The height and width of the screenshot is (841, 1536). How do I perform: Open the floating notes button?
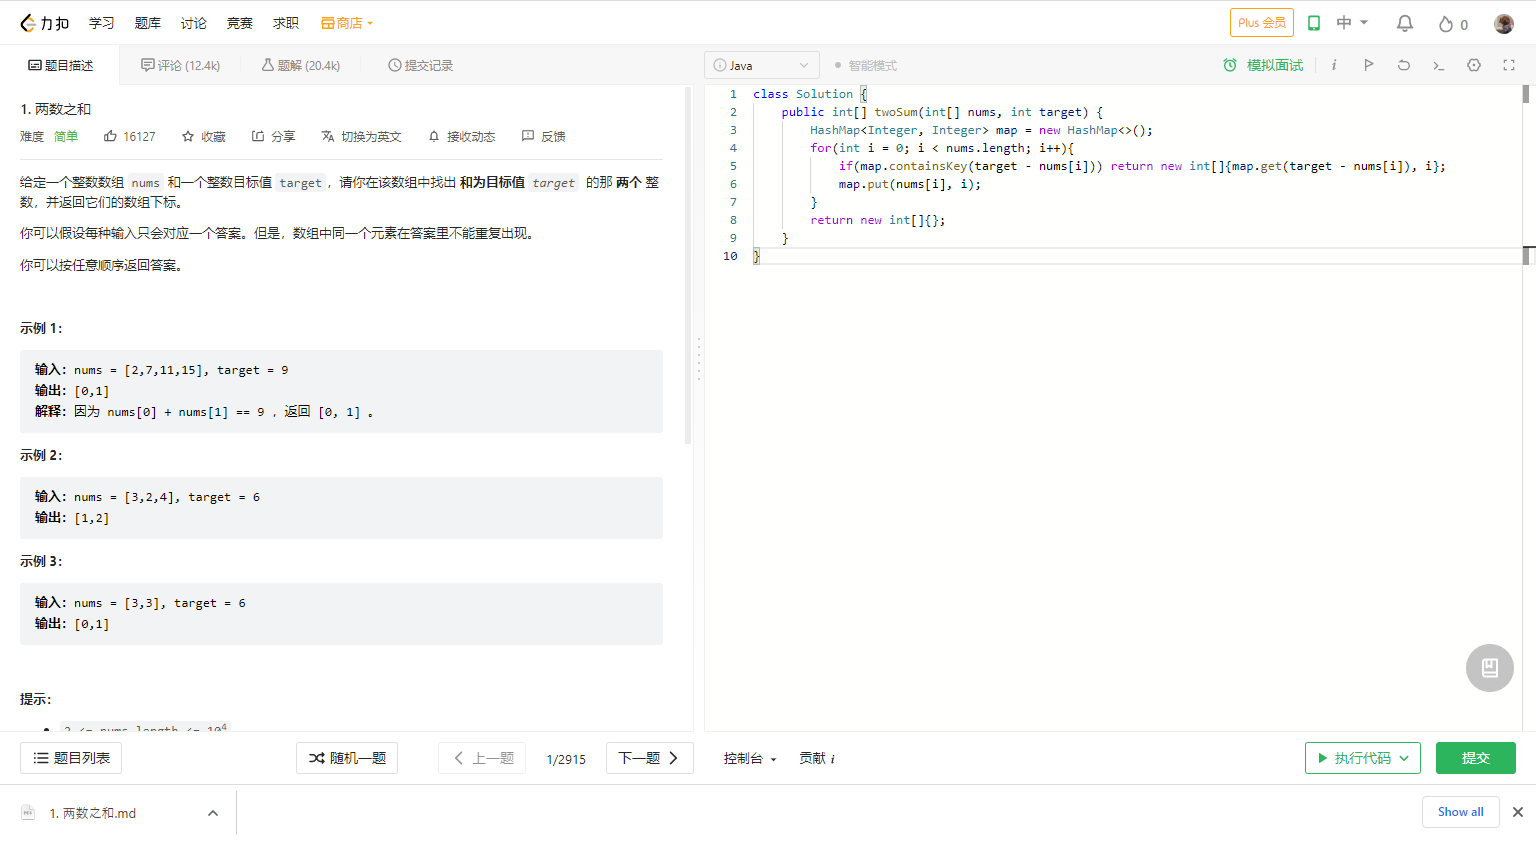coord(1489,668)
